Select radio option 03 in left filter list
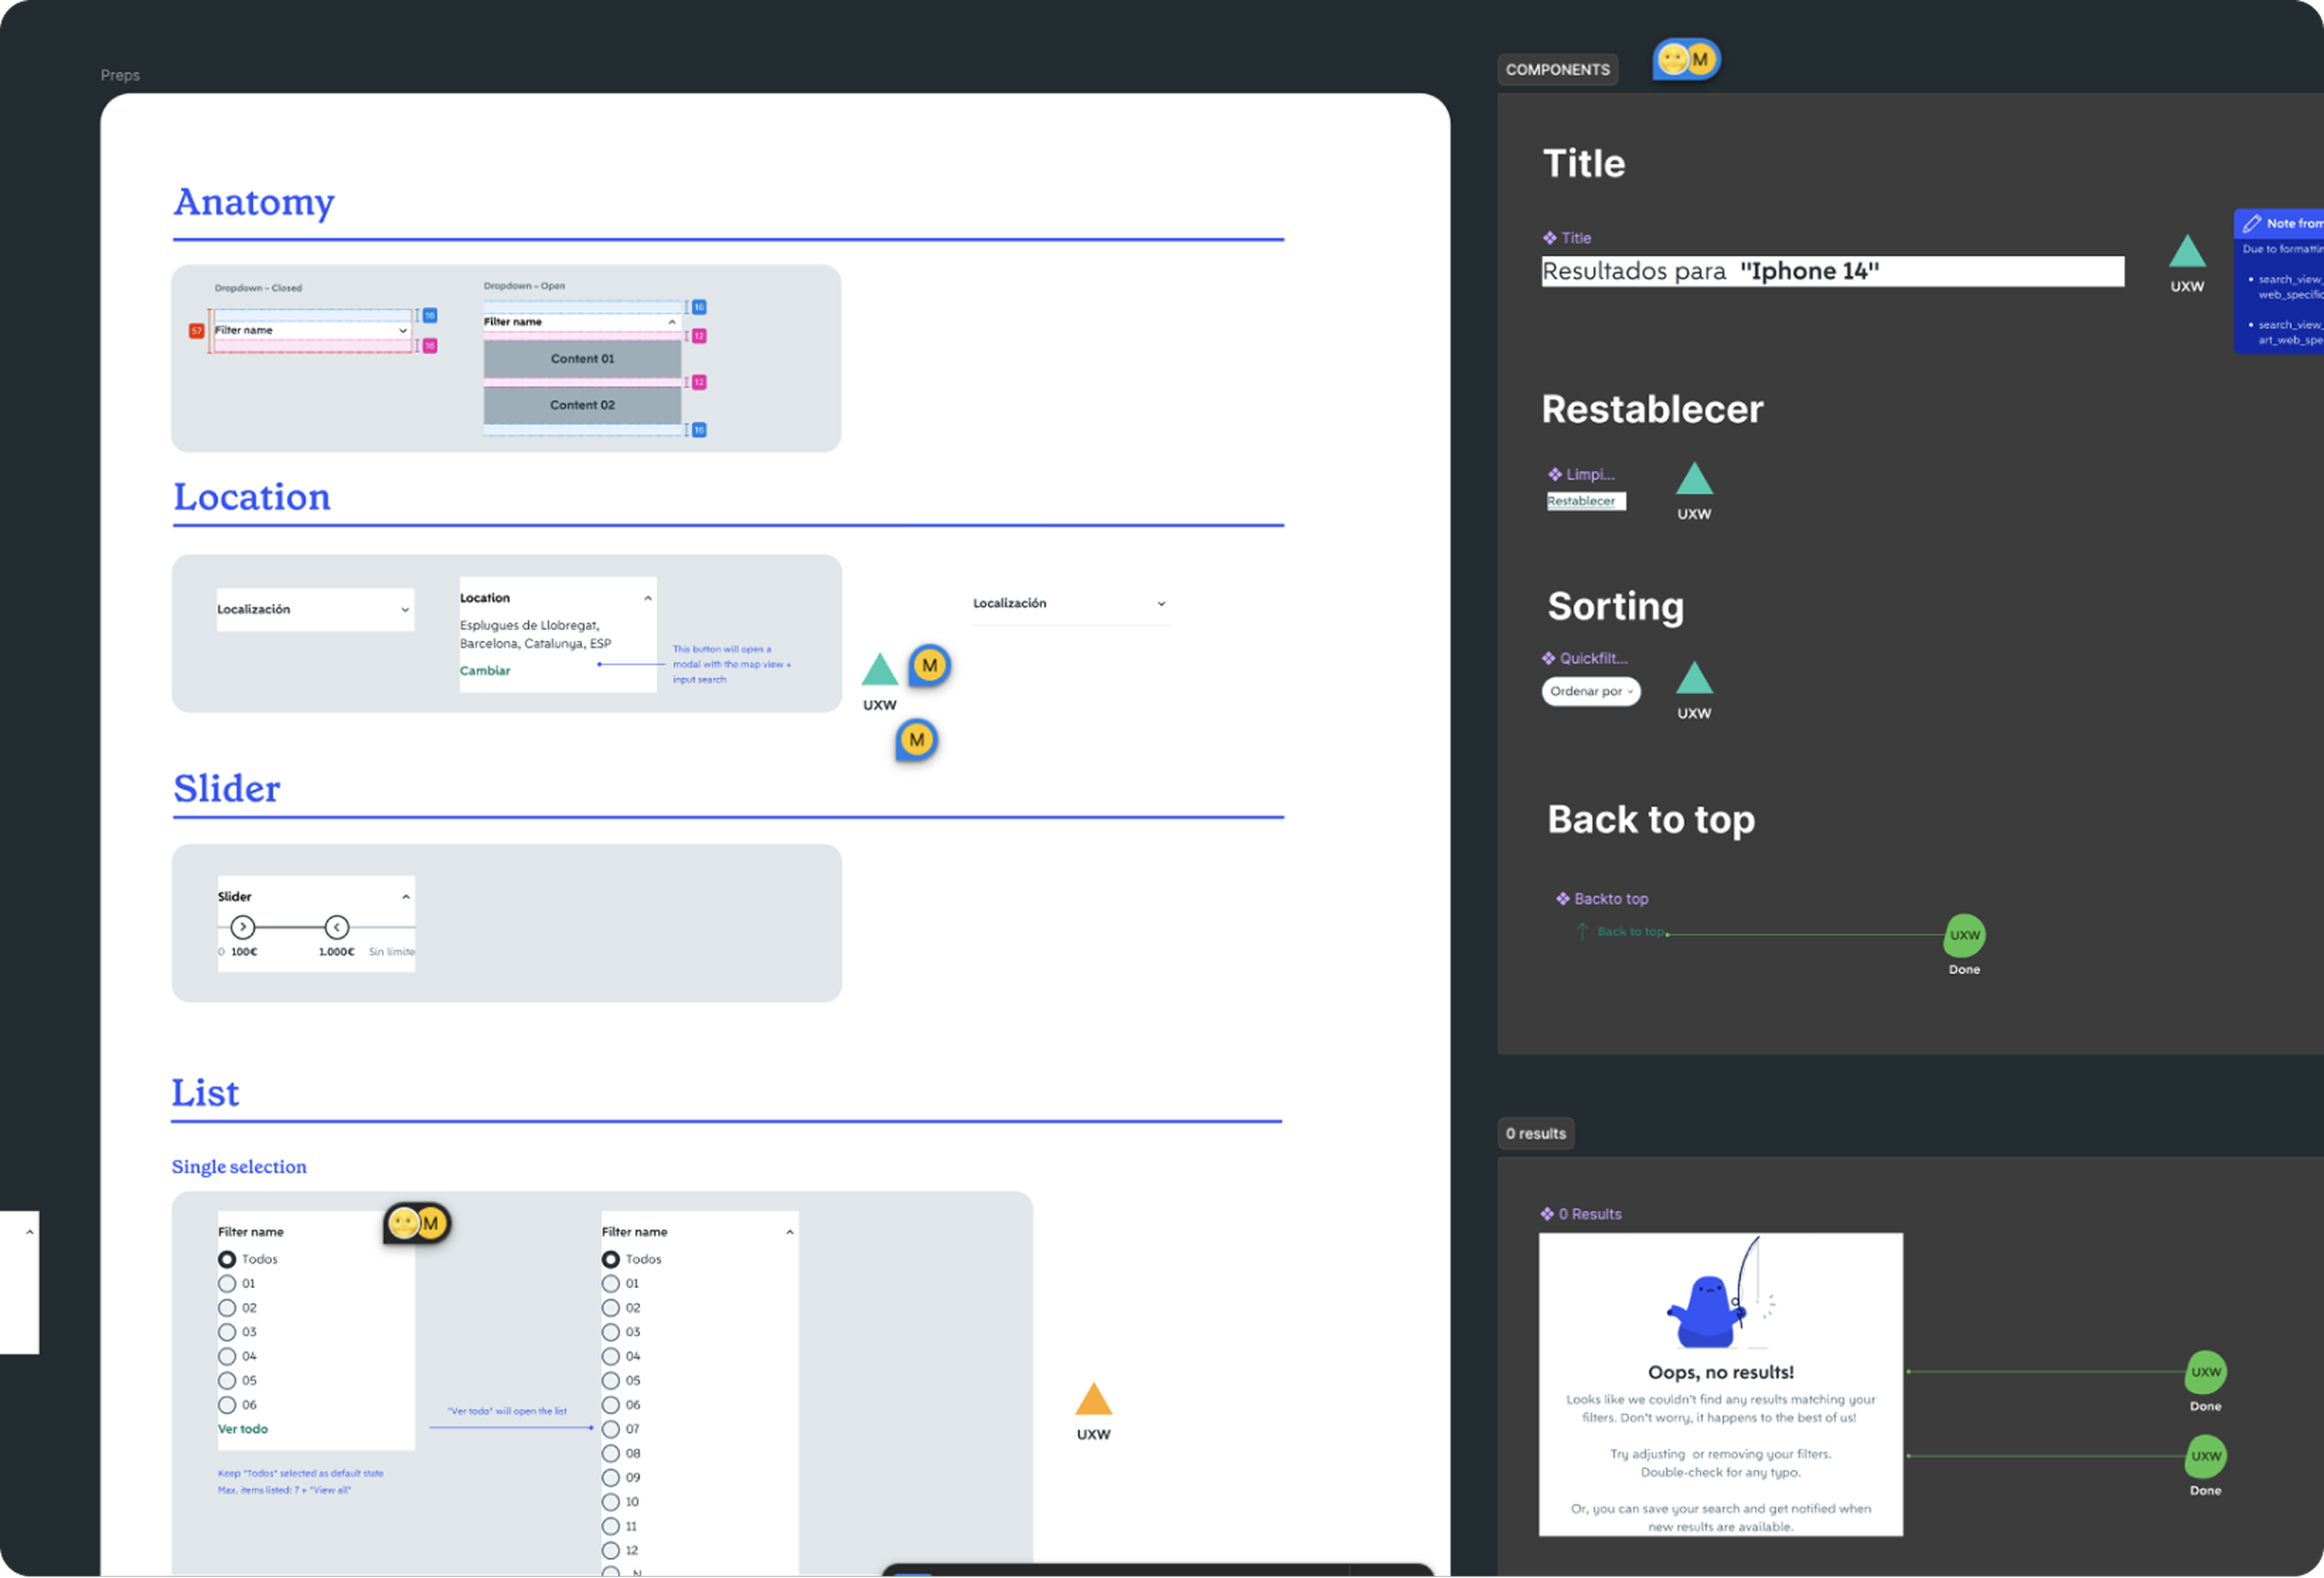 point(227,1332)
